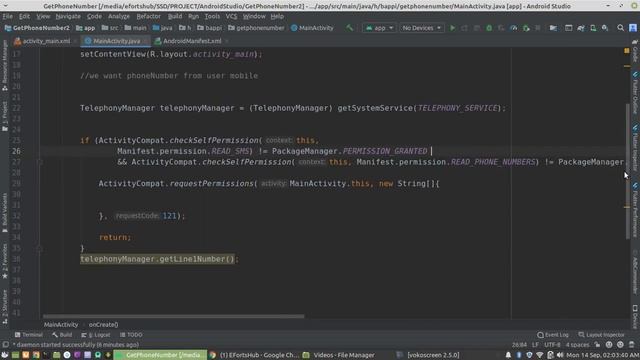
Task: Open the Favorites sidebar tab
Action: pyautogui.click(x=5, y=261)
